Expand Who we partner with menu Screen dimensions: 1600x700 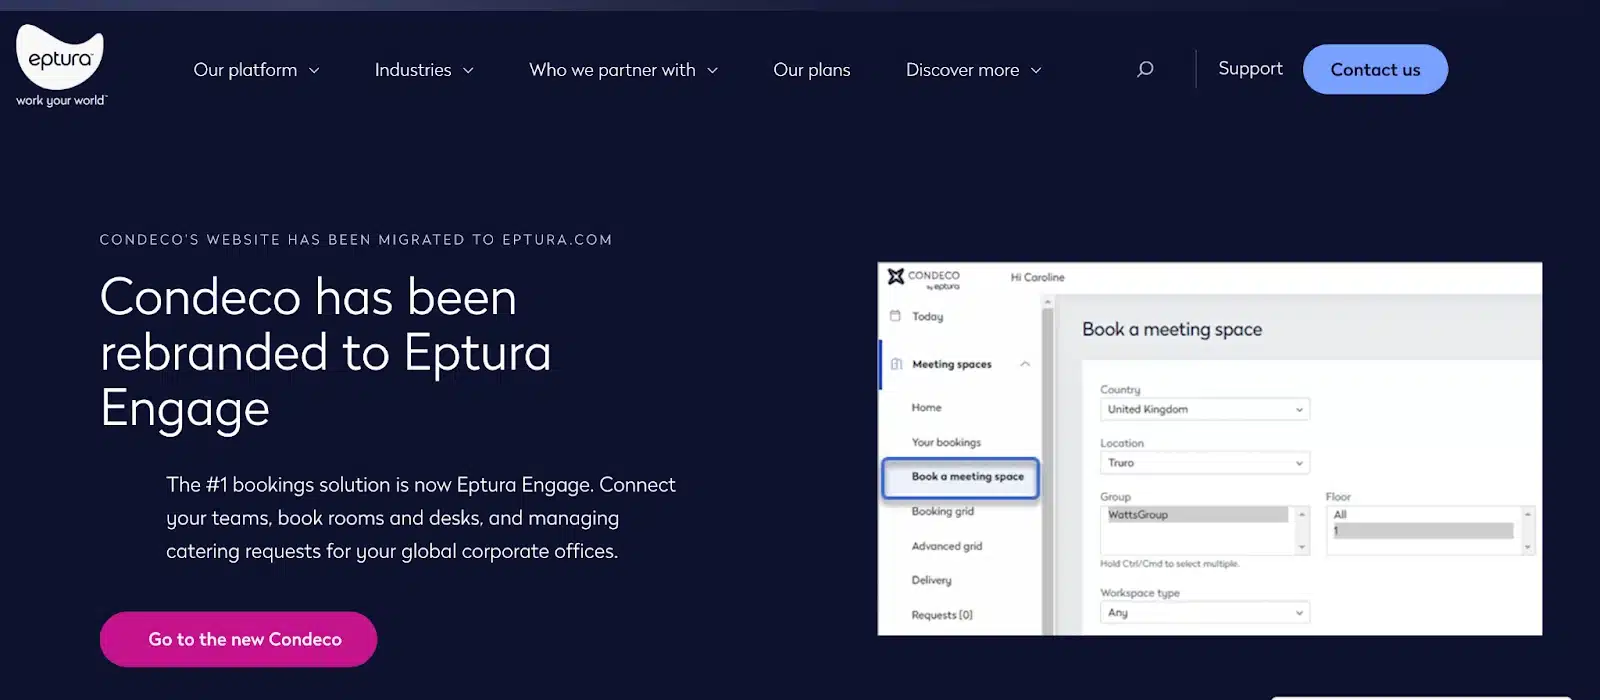623,70
